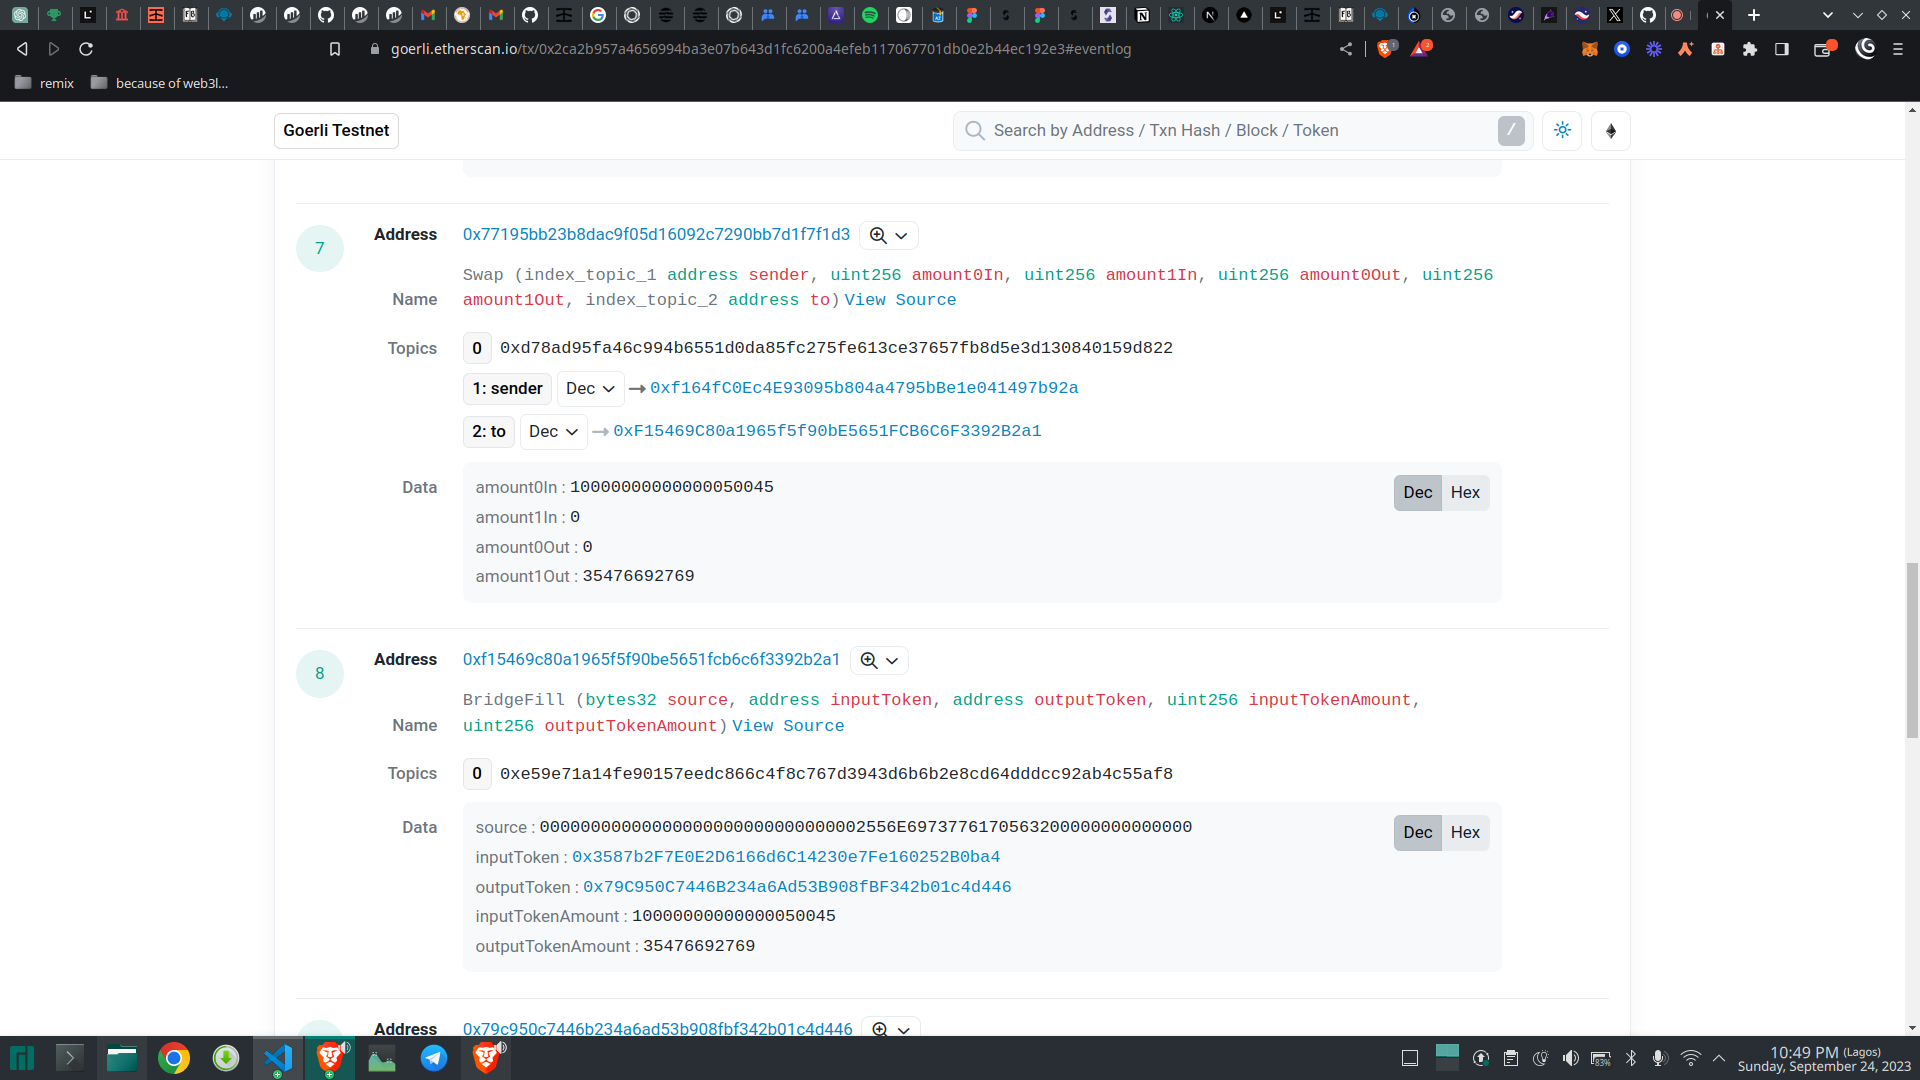The image size is (1920, 1080).
Task: Open the browser extensions puzzle icon
Action: 1749,49
